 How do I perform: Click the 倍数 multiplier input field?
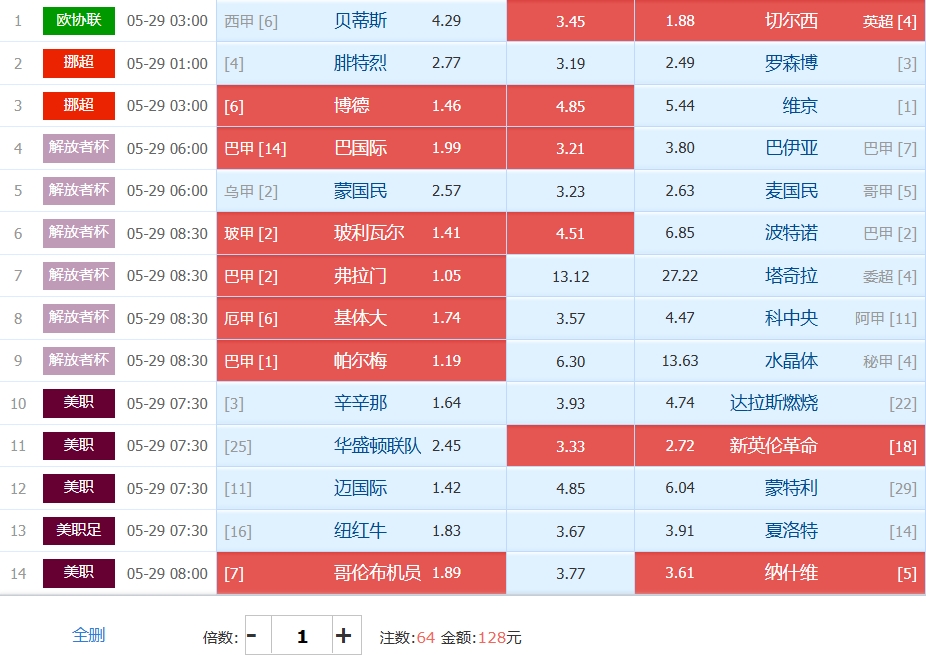[x=302, y=636]
